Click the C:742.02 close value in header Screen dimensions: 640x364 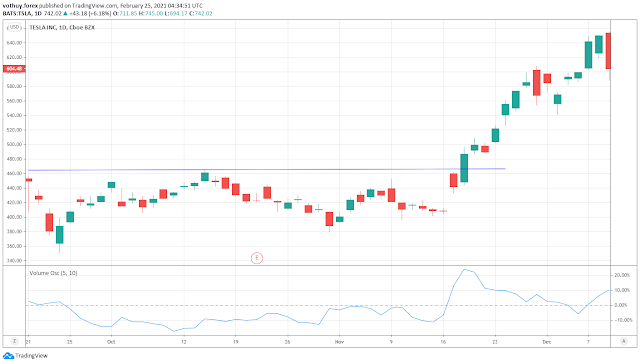click(200, 13)
